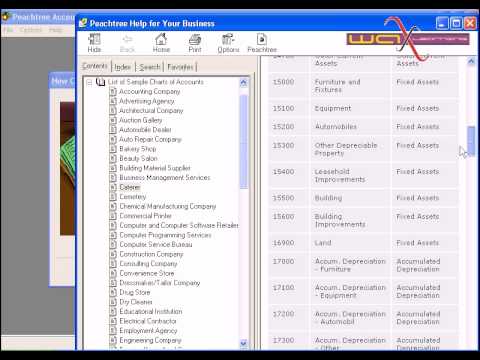
Task: Open Educational Institution topic
Action: click(151, 311)
